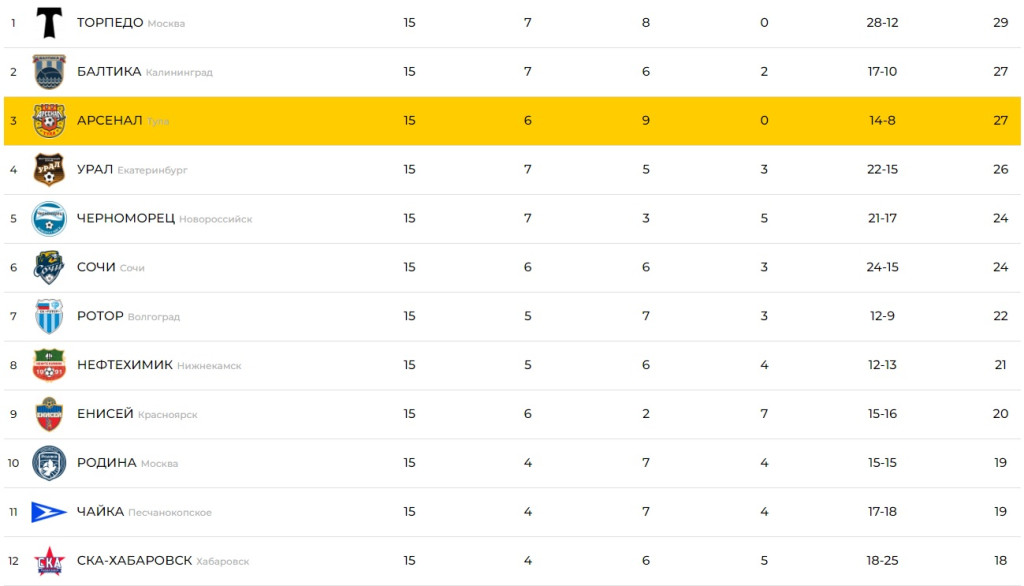The width and height of the screenshot is (1024, 586).
Task: Click the Chernomorets Novorossiysk round logo
Action: pos(49,218)
